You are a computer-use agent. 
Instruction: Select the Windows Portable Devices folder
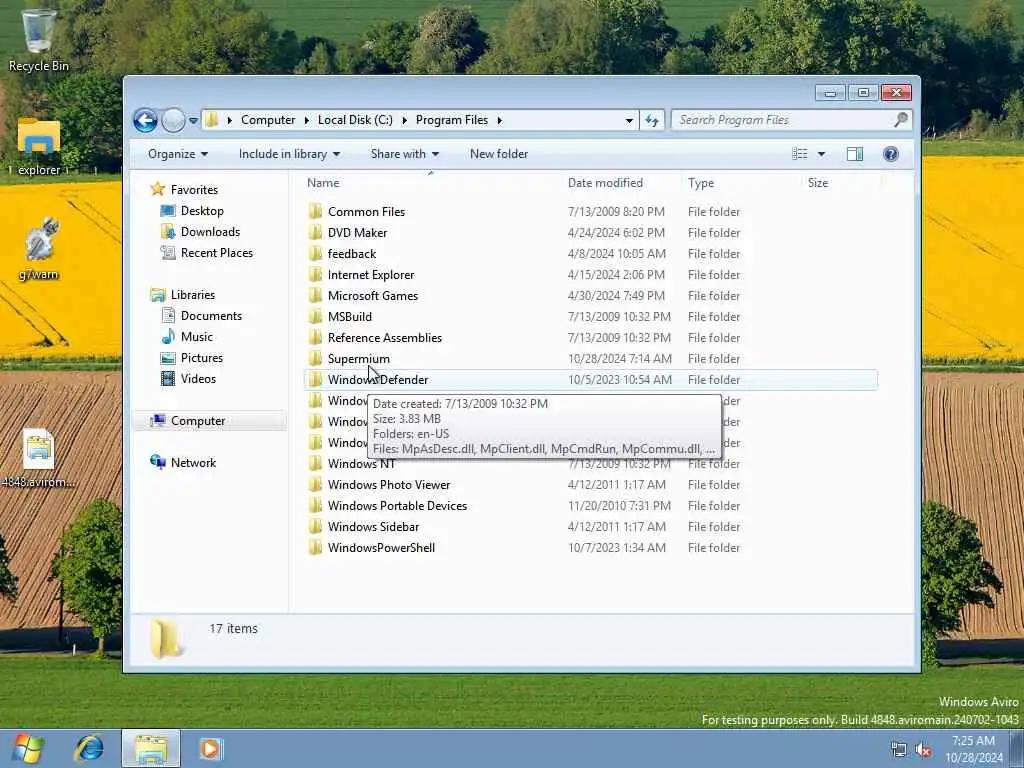397,505
